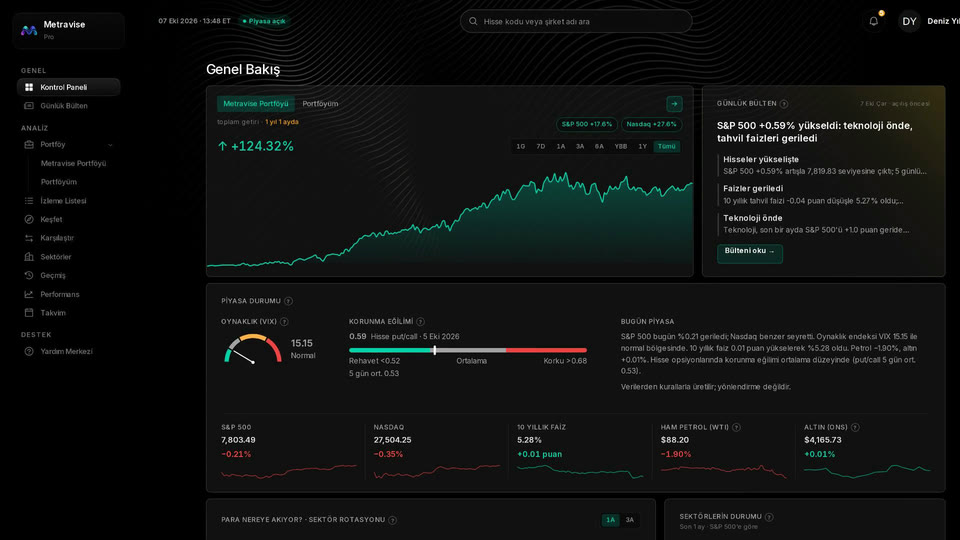Click Oynaklık (VIX) info icon
The width and height of the screenshot is (960, 540).
point(284,321)
